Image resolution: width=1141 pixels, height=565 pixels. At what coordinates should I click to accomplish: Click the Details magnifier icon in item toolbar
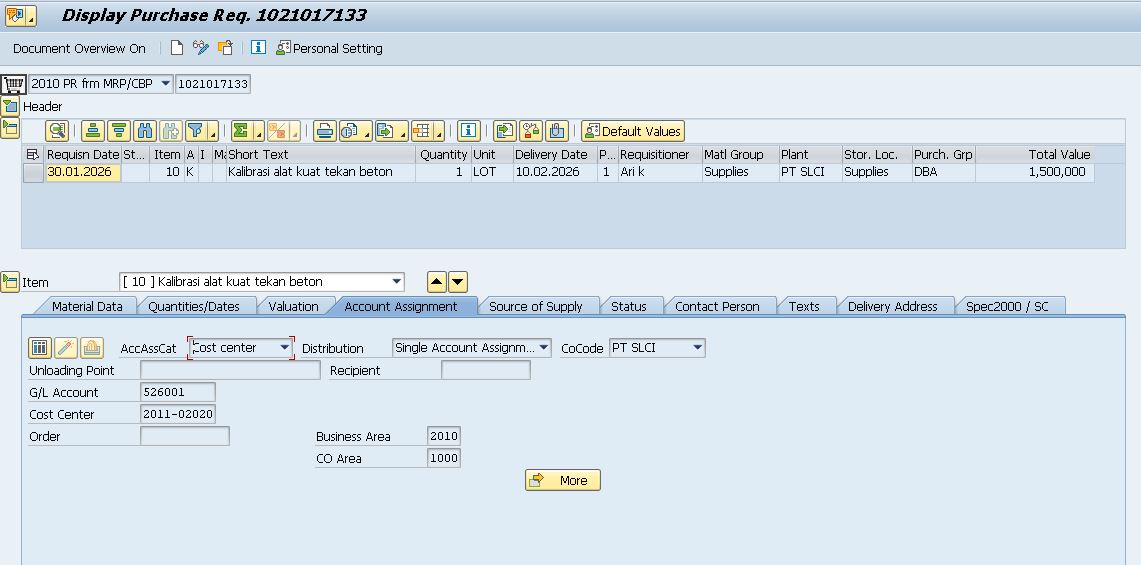click(57, 131)
